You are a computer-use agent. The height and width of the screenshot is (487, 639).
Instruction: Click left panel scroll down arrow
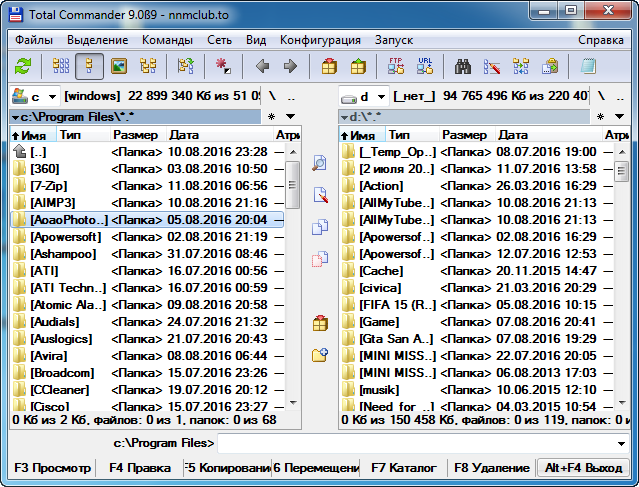click(x=293, y=403)
